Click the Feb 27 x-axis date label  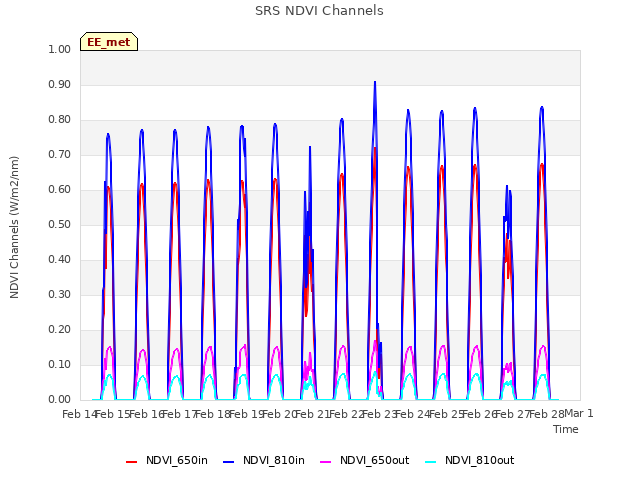(x=512, y=414)
